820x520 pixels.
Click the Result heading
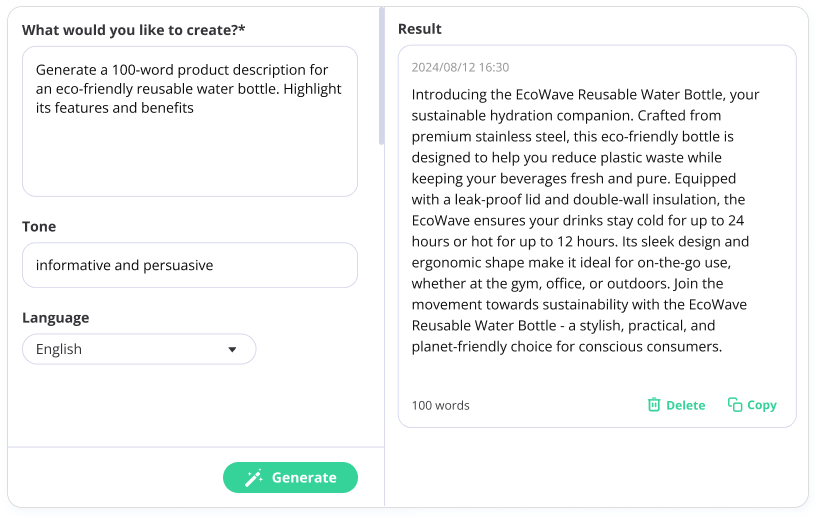tap(420, 29)
